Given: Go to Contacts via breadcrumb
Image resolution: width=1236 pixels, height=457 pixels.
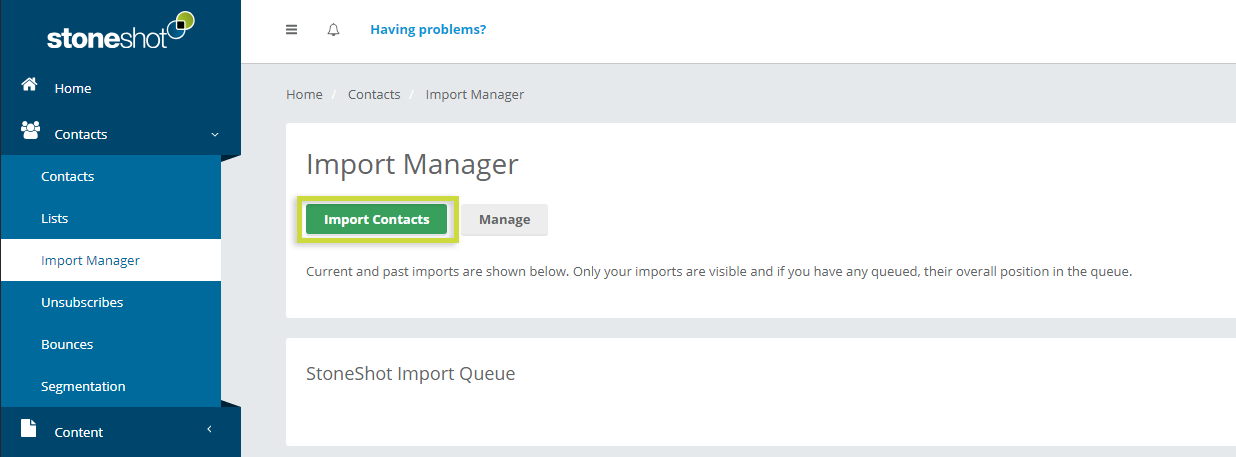Looking at the screenshot, I should [374, 94].
